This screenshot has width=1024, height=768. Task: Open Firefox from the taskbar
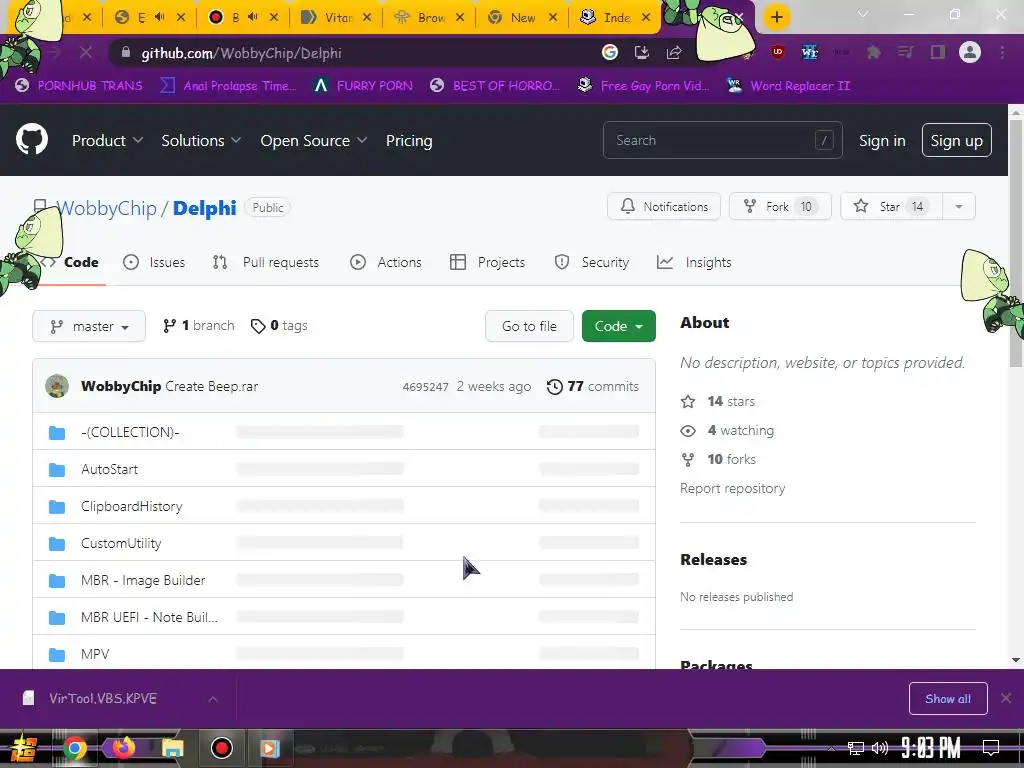click(x=123, y=747)
